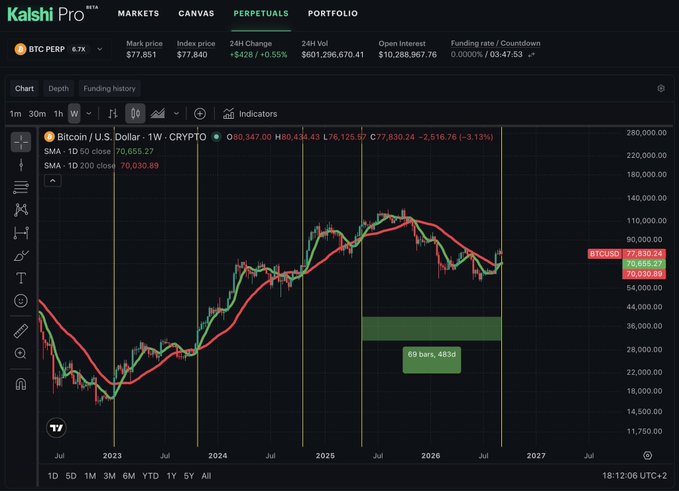Set chart range to YTD
679x491 pixels.
click(151, 476)
